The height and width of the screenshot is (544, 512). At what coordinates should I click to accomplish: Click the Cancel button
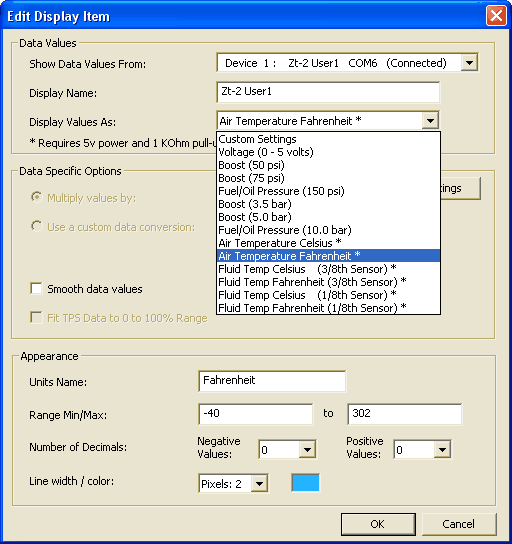[x=459, y=524]
